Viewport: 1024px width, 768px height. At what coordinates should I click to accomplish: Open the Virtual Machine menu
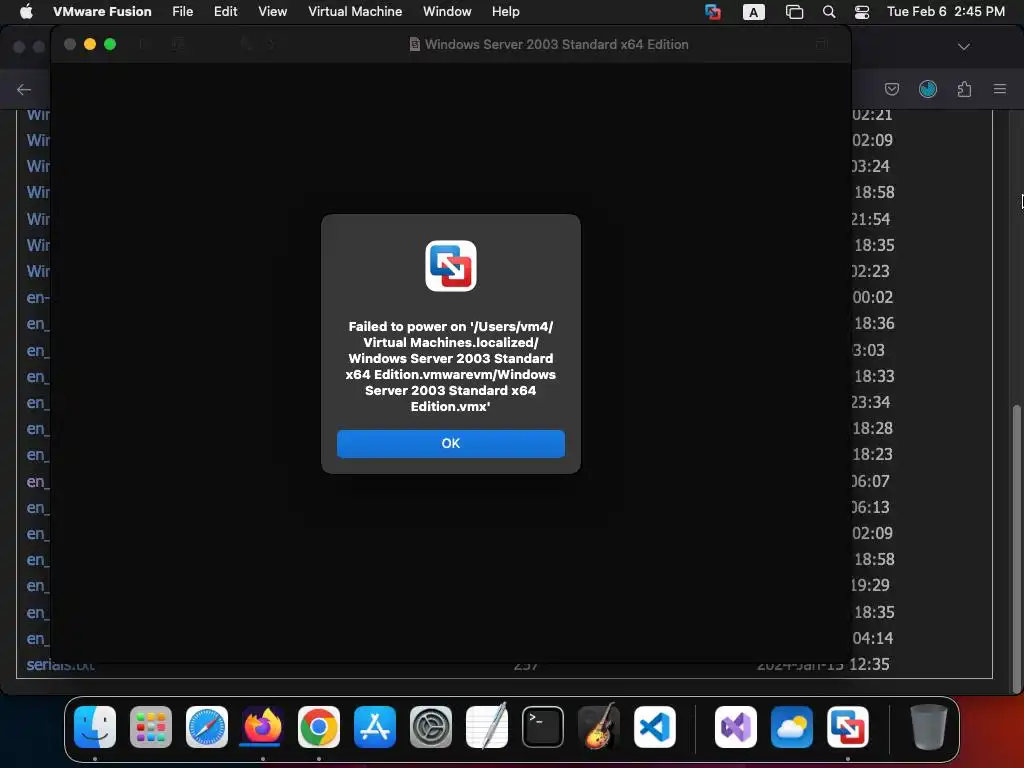[355, 11]
